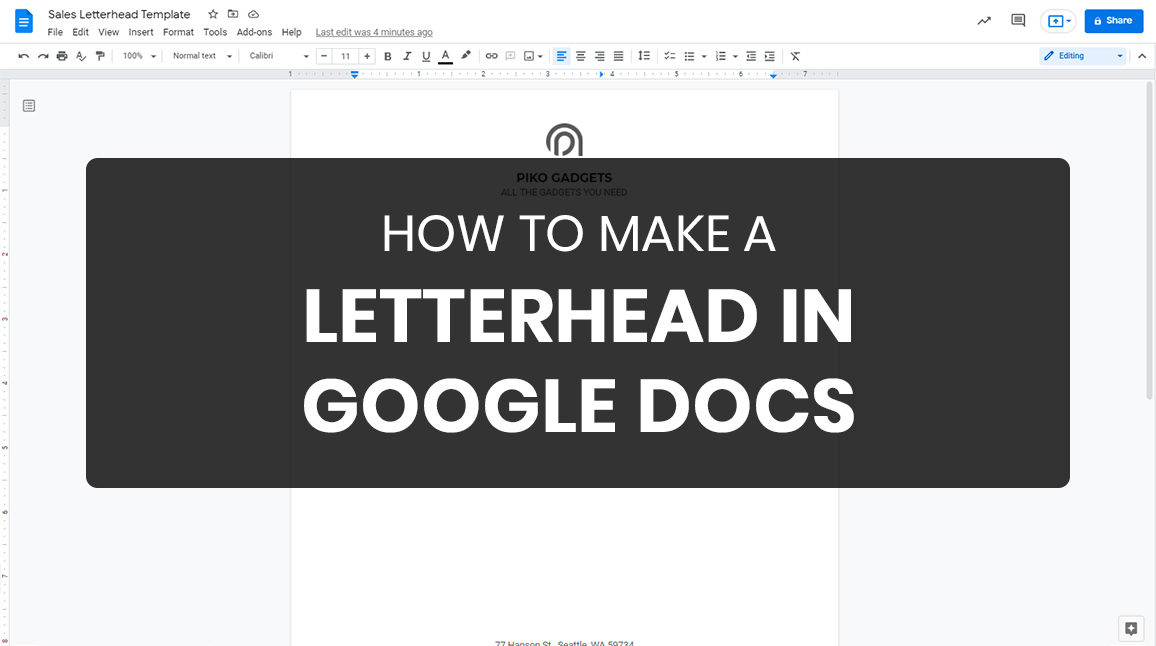The image size is (1156, 646).
Task: Open the Insert menu
Action: 140,31
